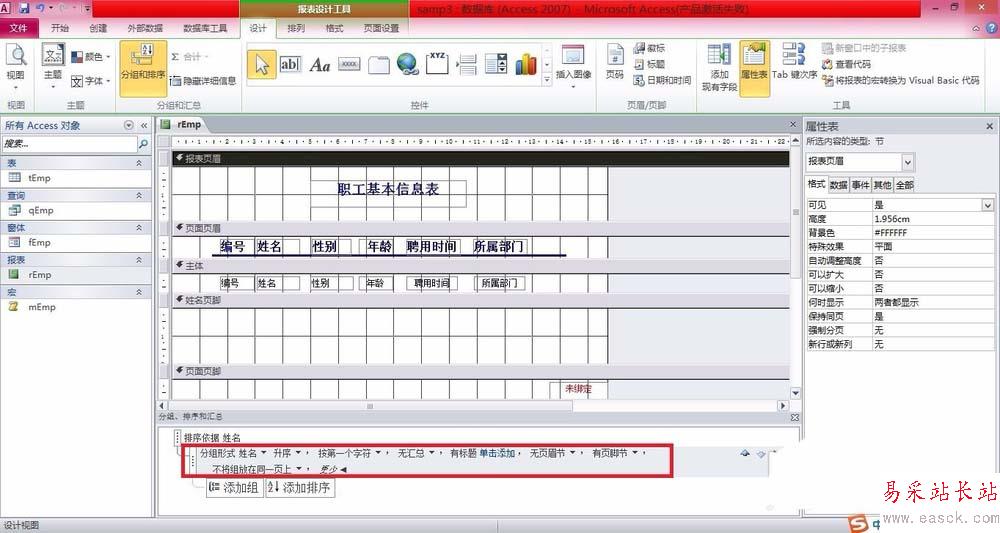Click the Save icon in quick access toolbar
Viewport: 1000px width, 533px height.
point(24,8)
